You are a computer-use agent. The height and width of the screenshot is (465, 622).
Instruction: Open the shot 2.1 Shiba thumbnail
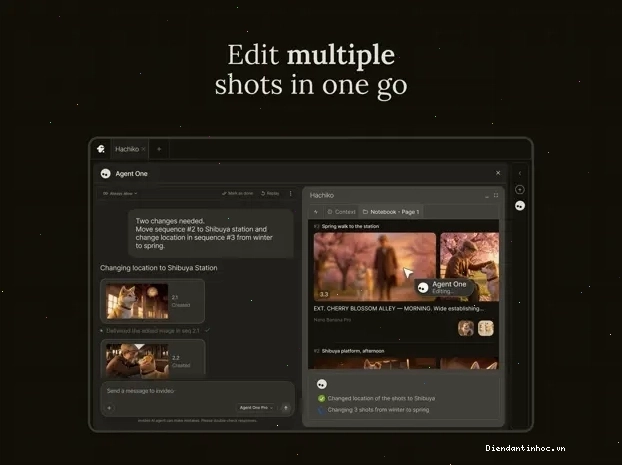tap(137, 301)
